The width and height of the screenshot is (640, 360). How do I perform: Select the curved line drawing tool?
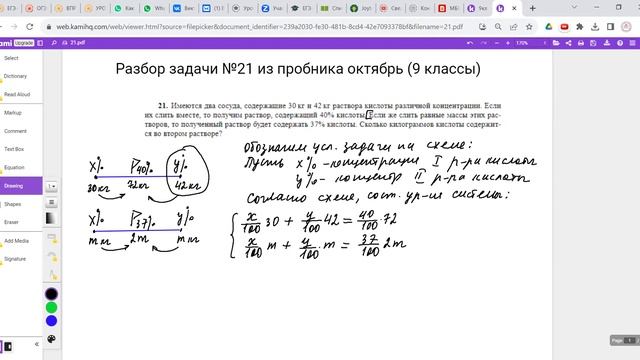[x=52, y=257]
